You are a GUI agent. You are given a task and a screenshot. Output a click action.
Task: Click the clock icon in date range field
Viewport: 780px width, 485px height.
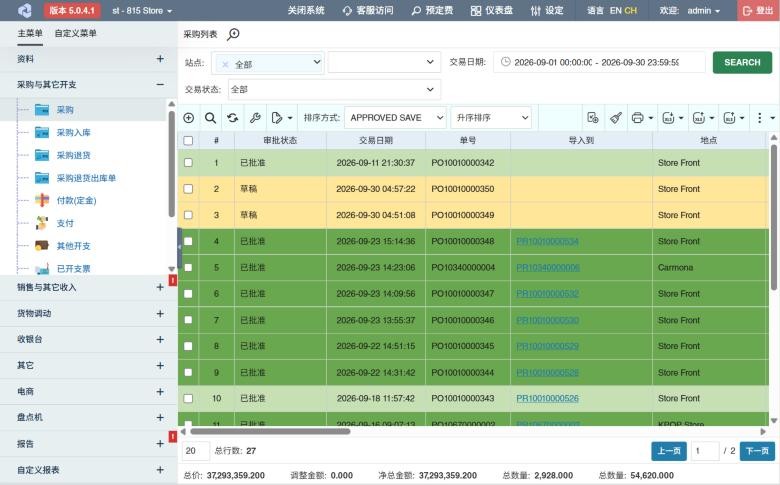[505, 62]
